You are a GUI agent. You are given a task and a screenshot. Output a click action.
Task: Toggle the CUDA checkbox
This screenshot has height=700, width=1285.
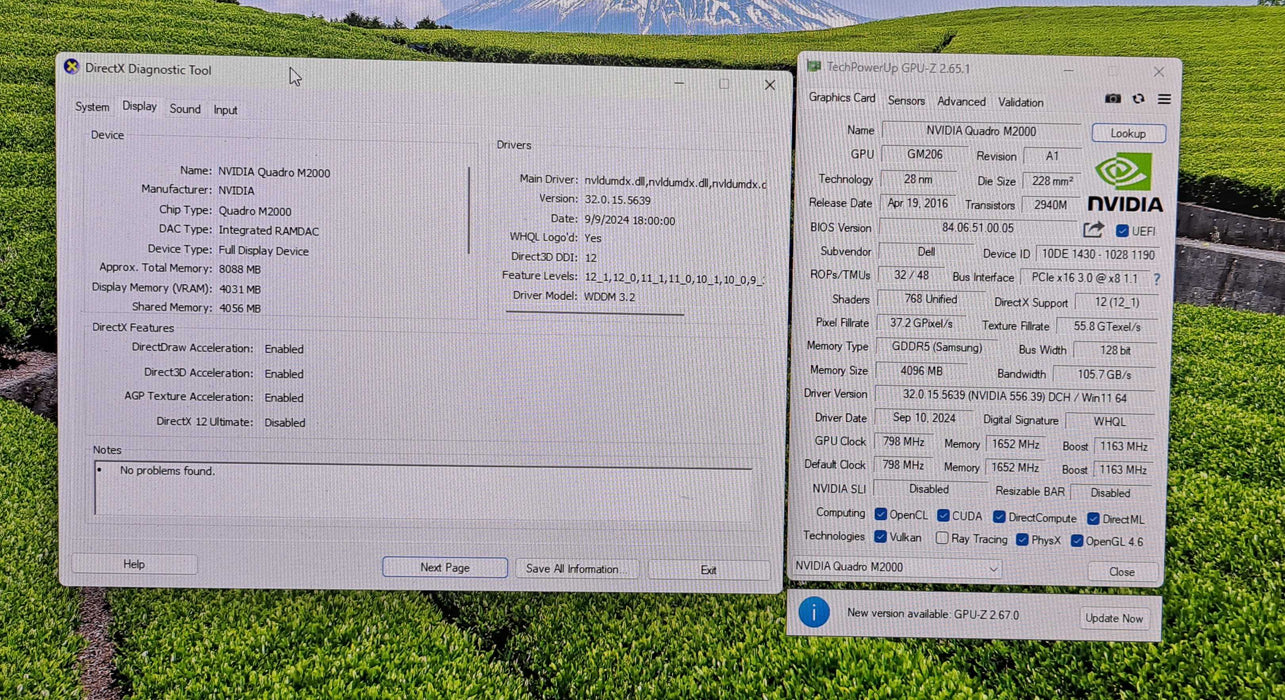click(x=943, y=516)
